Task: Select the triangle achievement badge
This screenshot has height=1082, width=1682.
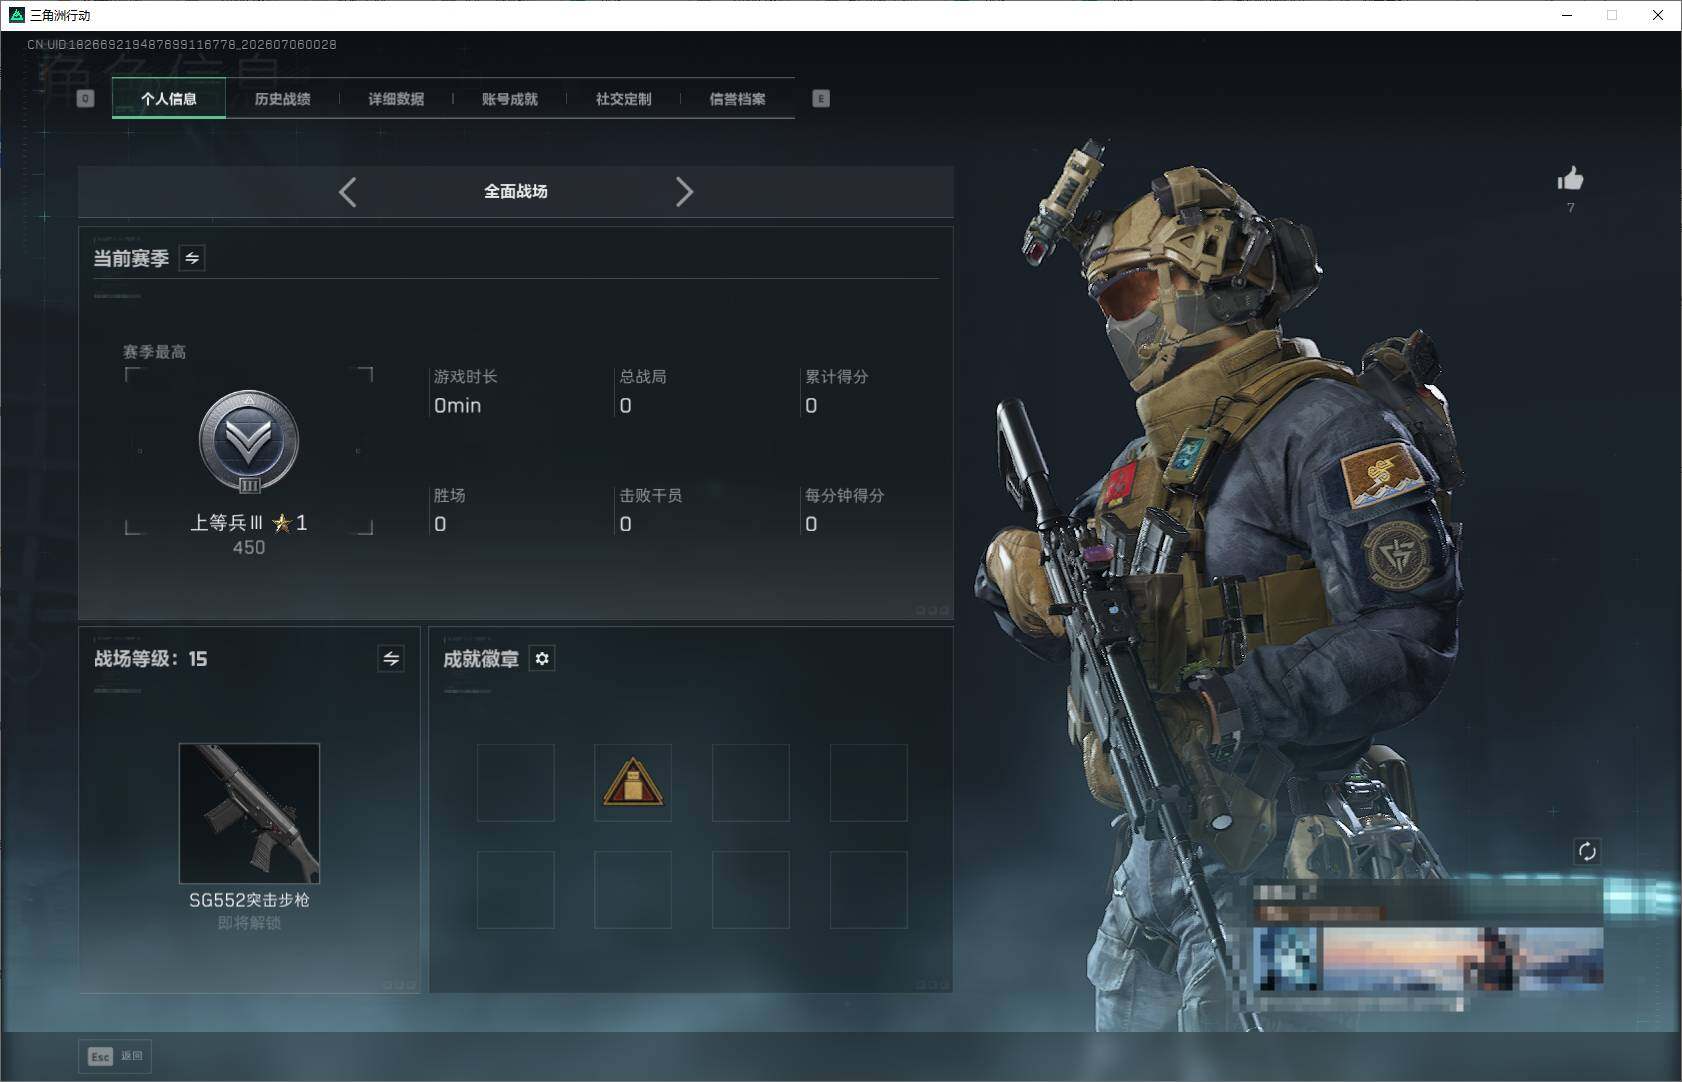Action: [632, 782]
